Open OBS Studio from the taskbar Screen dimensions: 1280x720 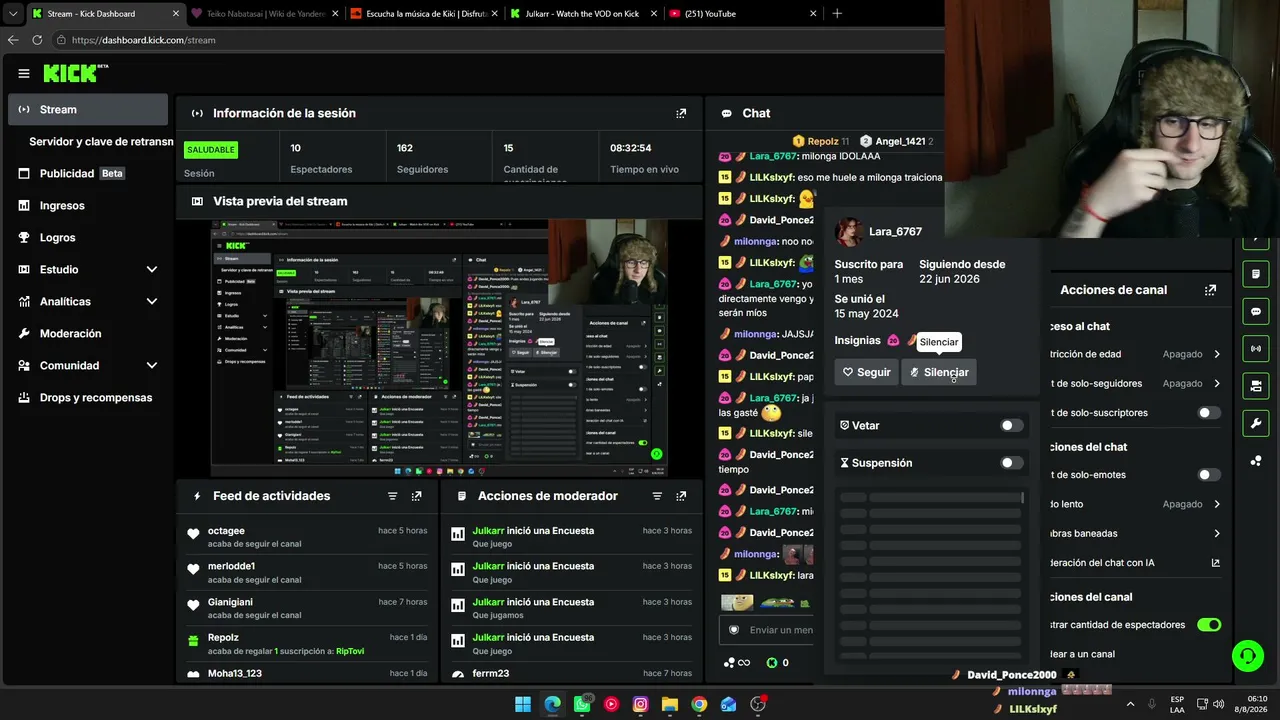(x=758, y=704)
